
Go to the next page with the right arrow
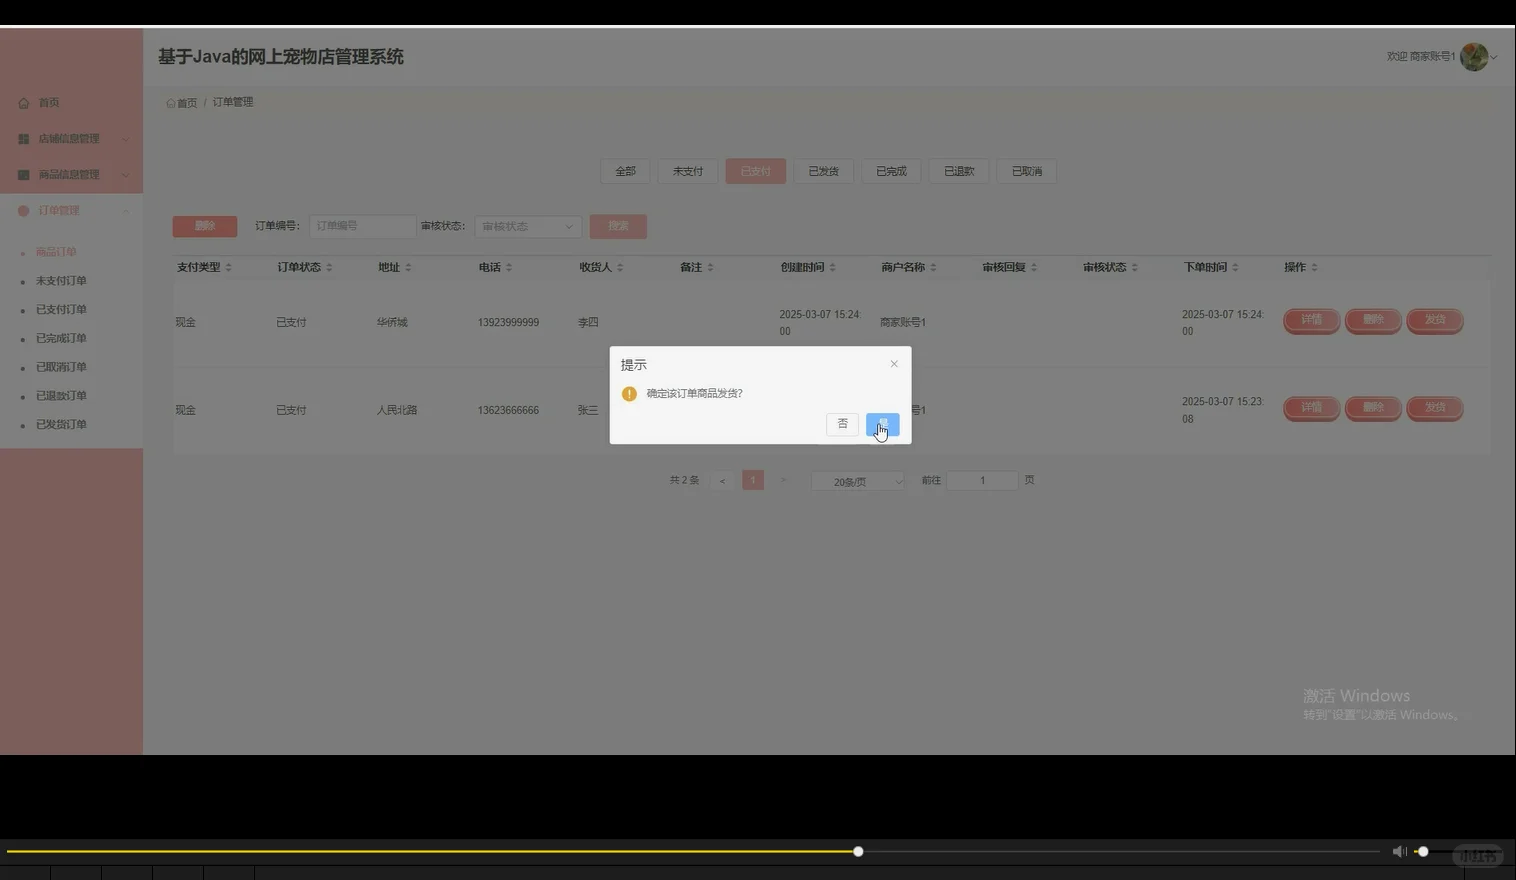click(x=783, y=481)
